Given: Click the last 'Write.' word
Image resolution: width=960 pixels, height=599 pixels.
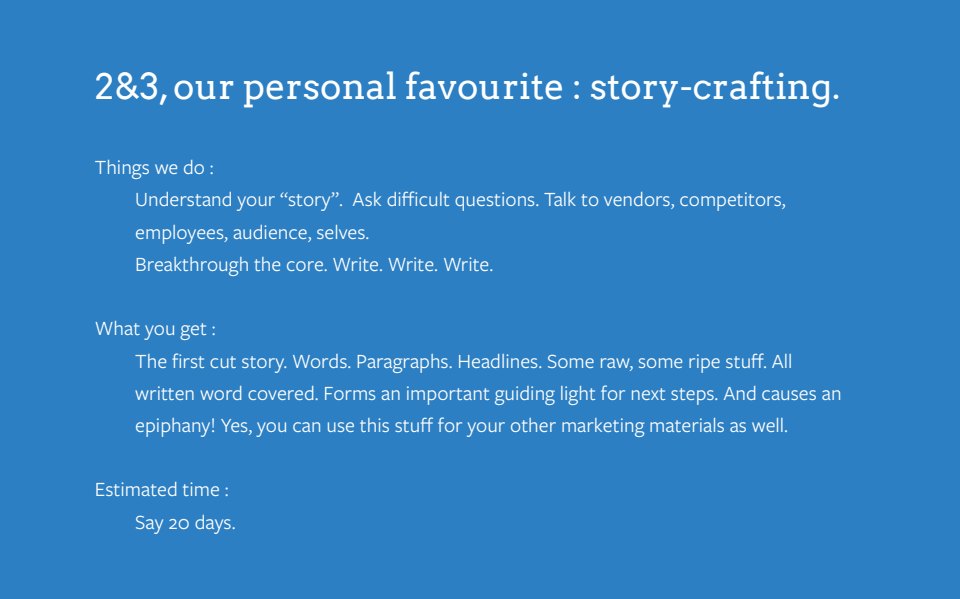Looking at the screenshot, I should pos(468,265).
